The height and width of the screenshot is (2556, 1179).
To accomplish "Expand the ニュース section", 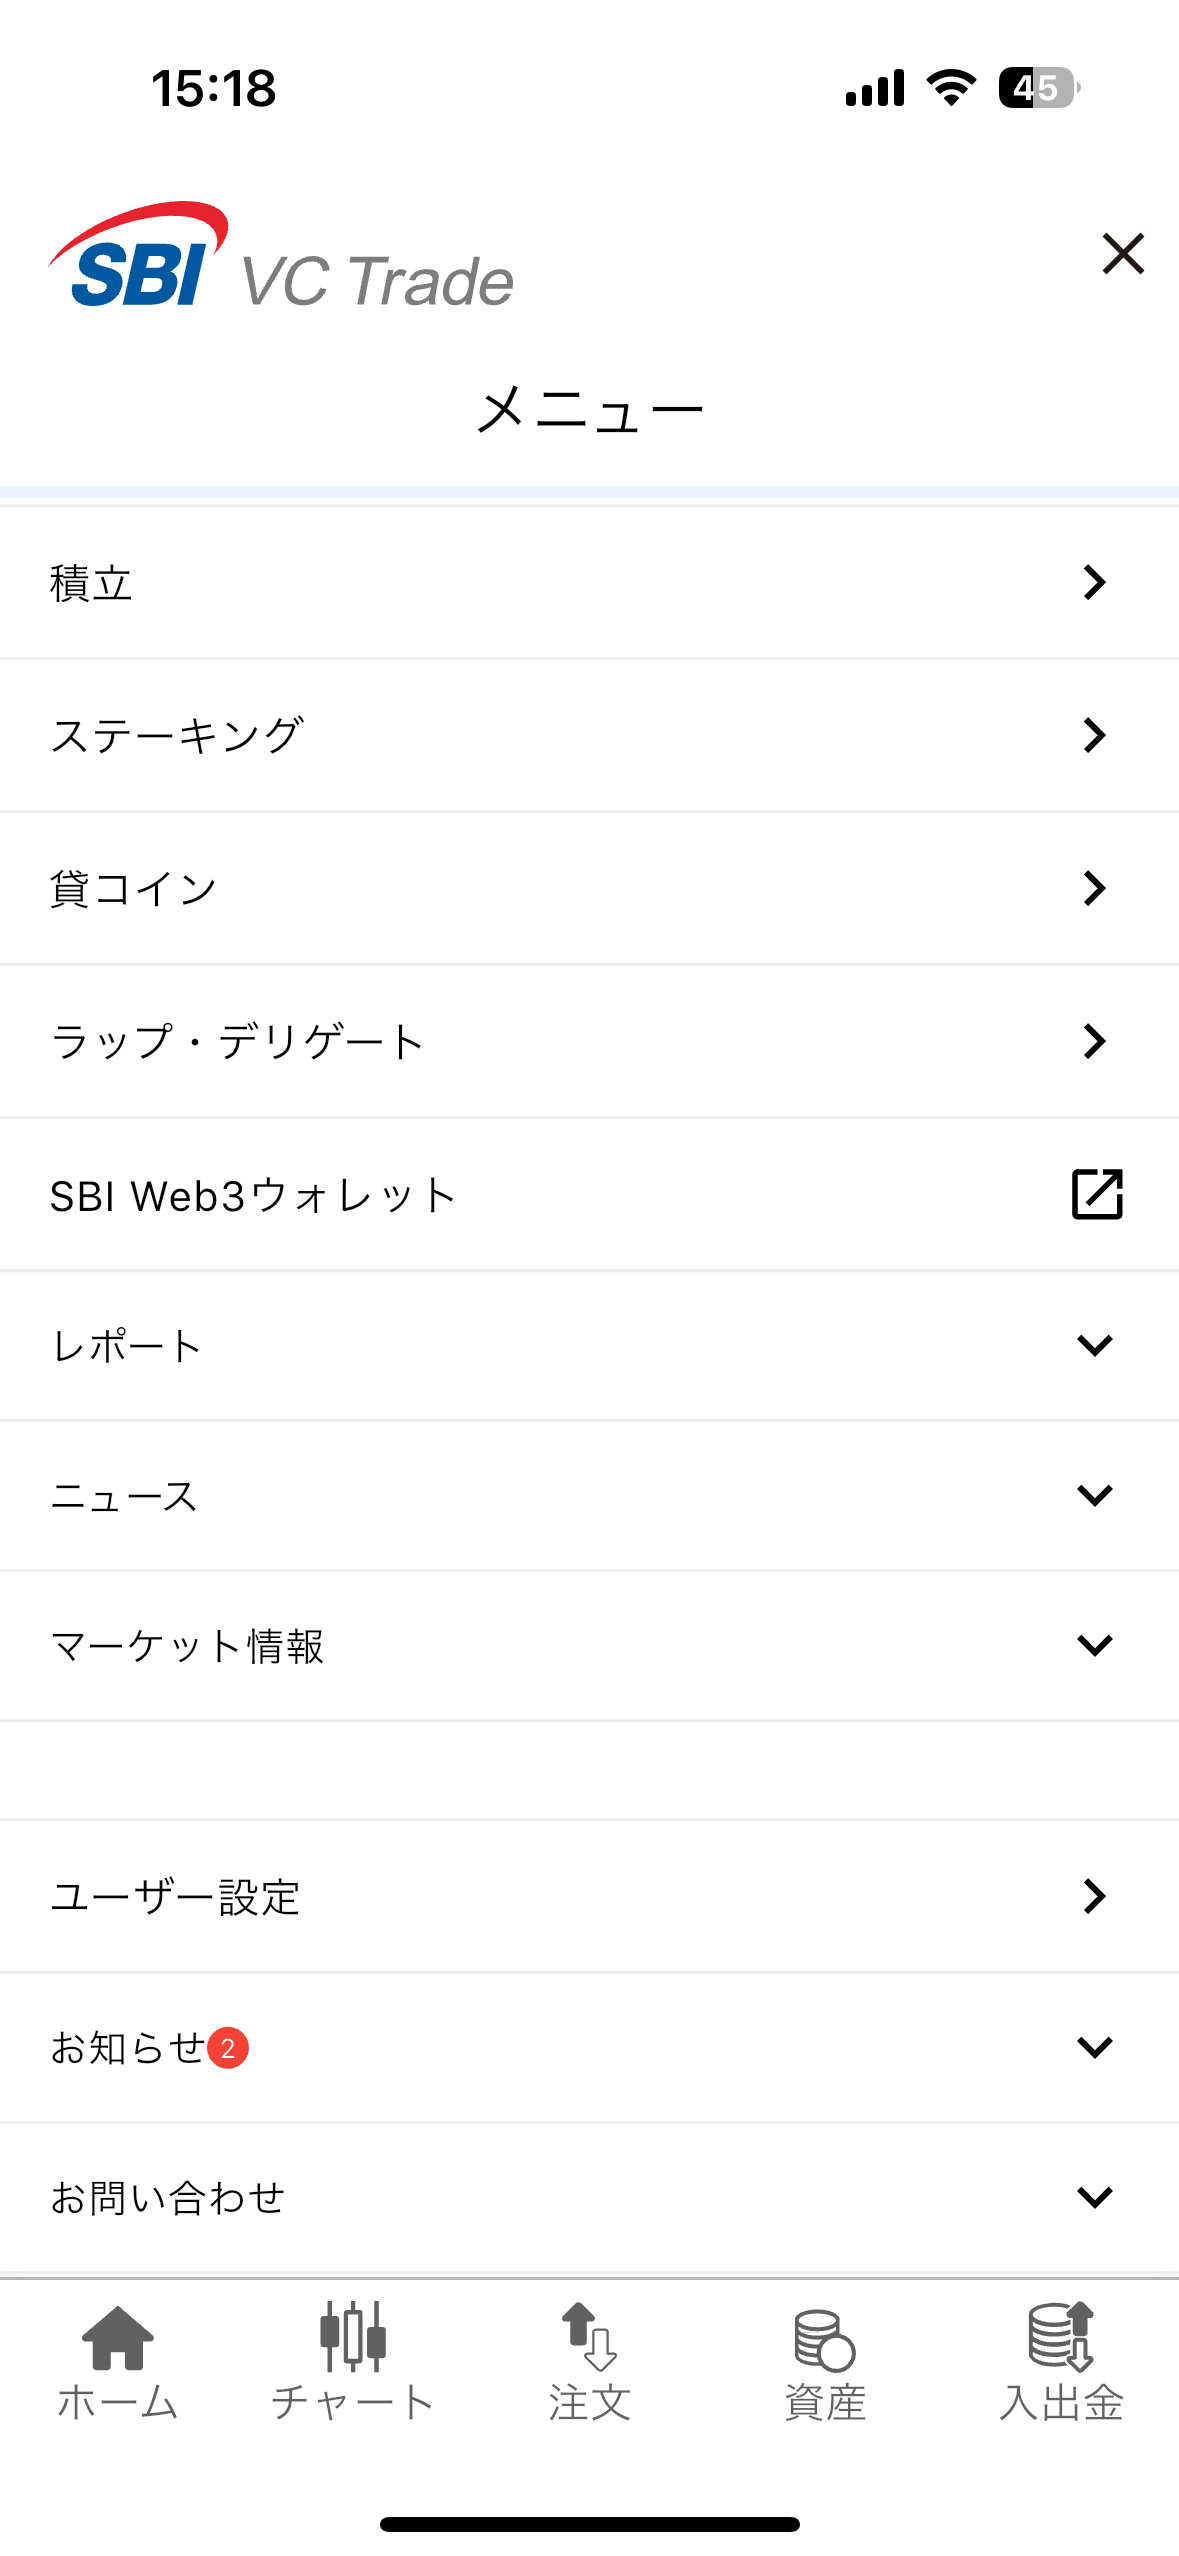I will tap(1095, 1495).
